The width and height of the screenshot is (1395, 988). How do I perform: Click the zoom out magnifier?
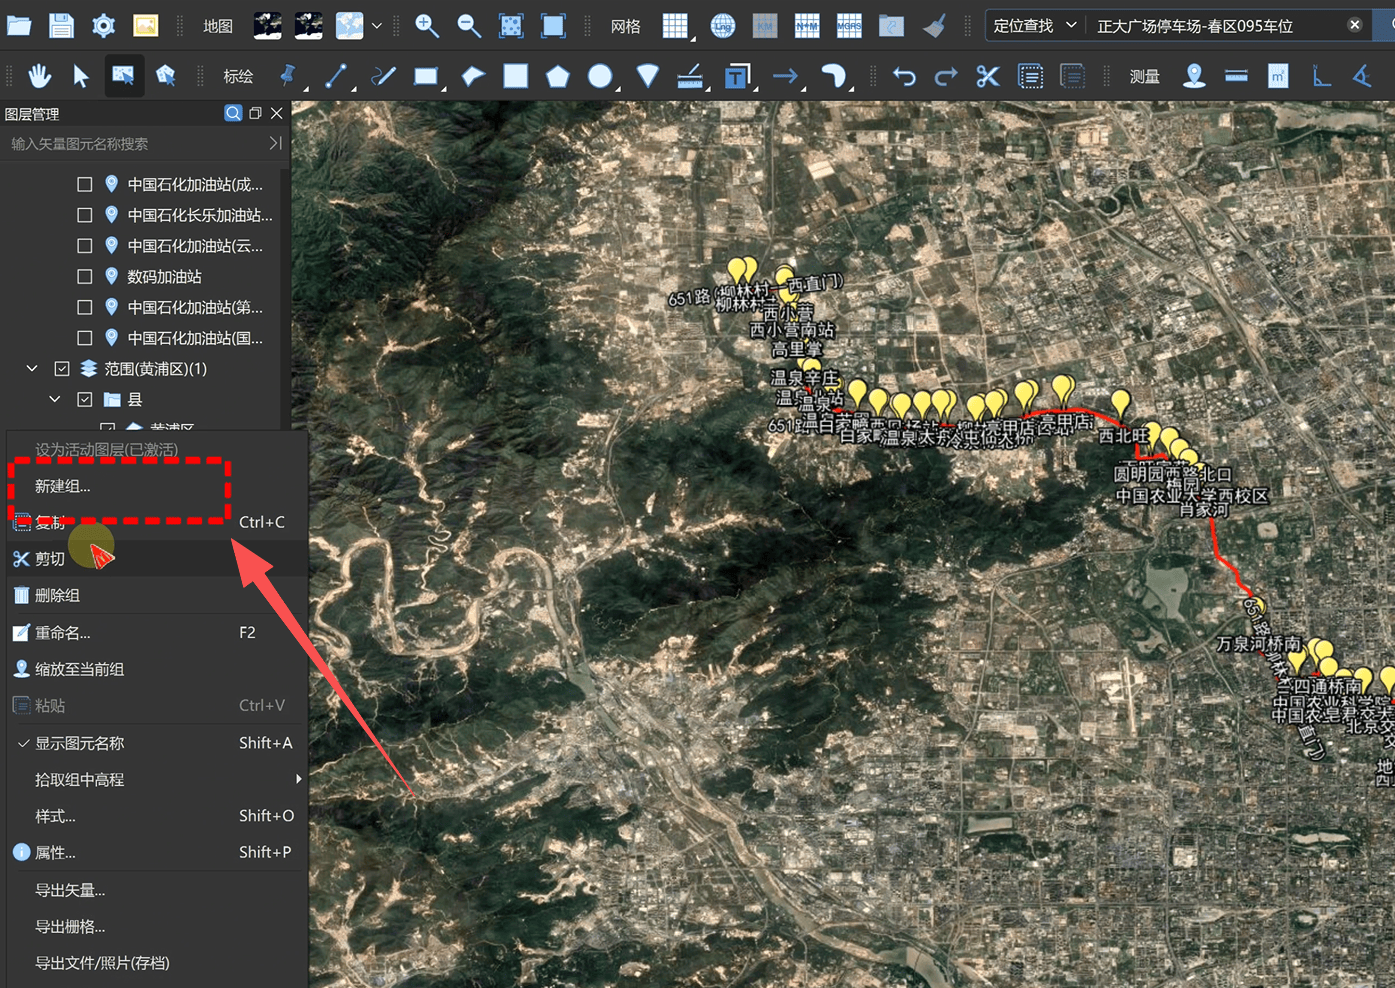point(469,25)
